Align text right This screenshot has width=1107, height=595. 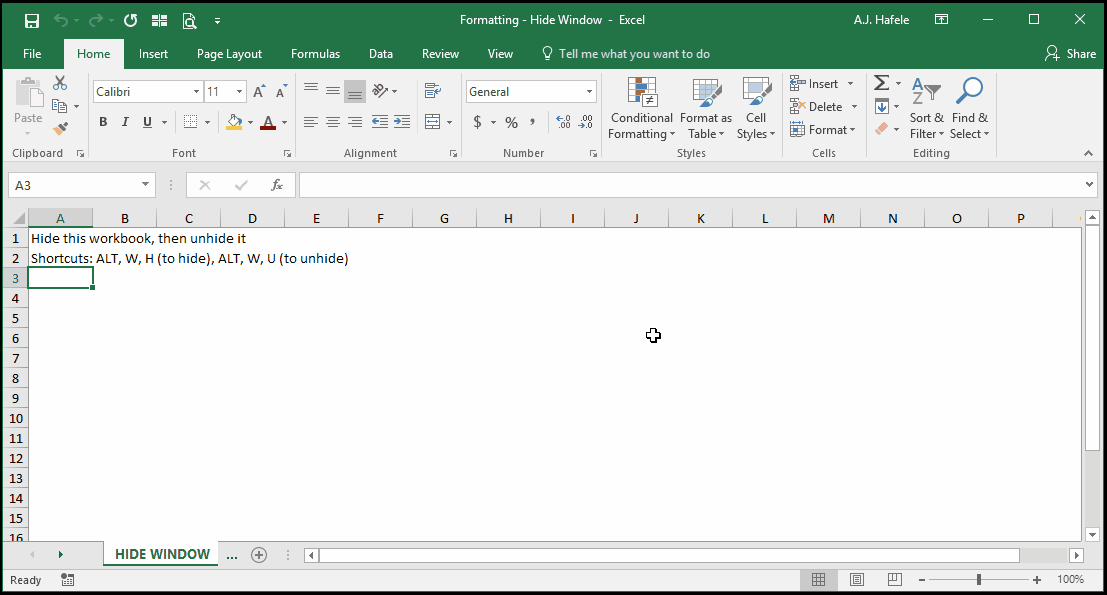pyautogui.click(x=355, y=122)
